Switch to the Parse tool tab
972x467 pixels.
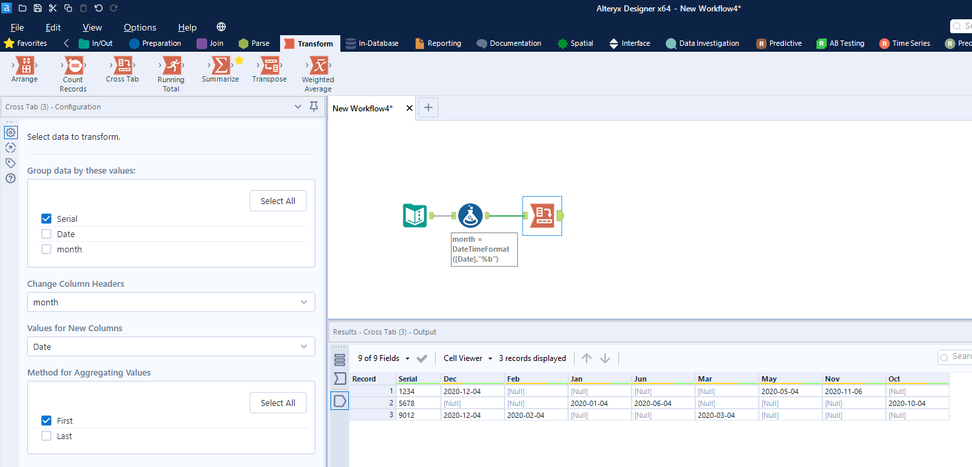(x=254, y=43)
